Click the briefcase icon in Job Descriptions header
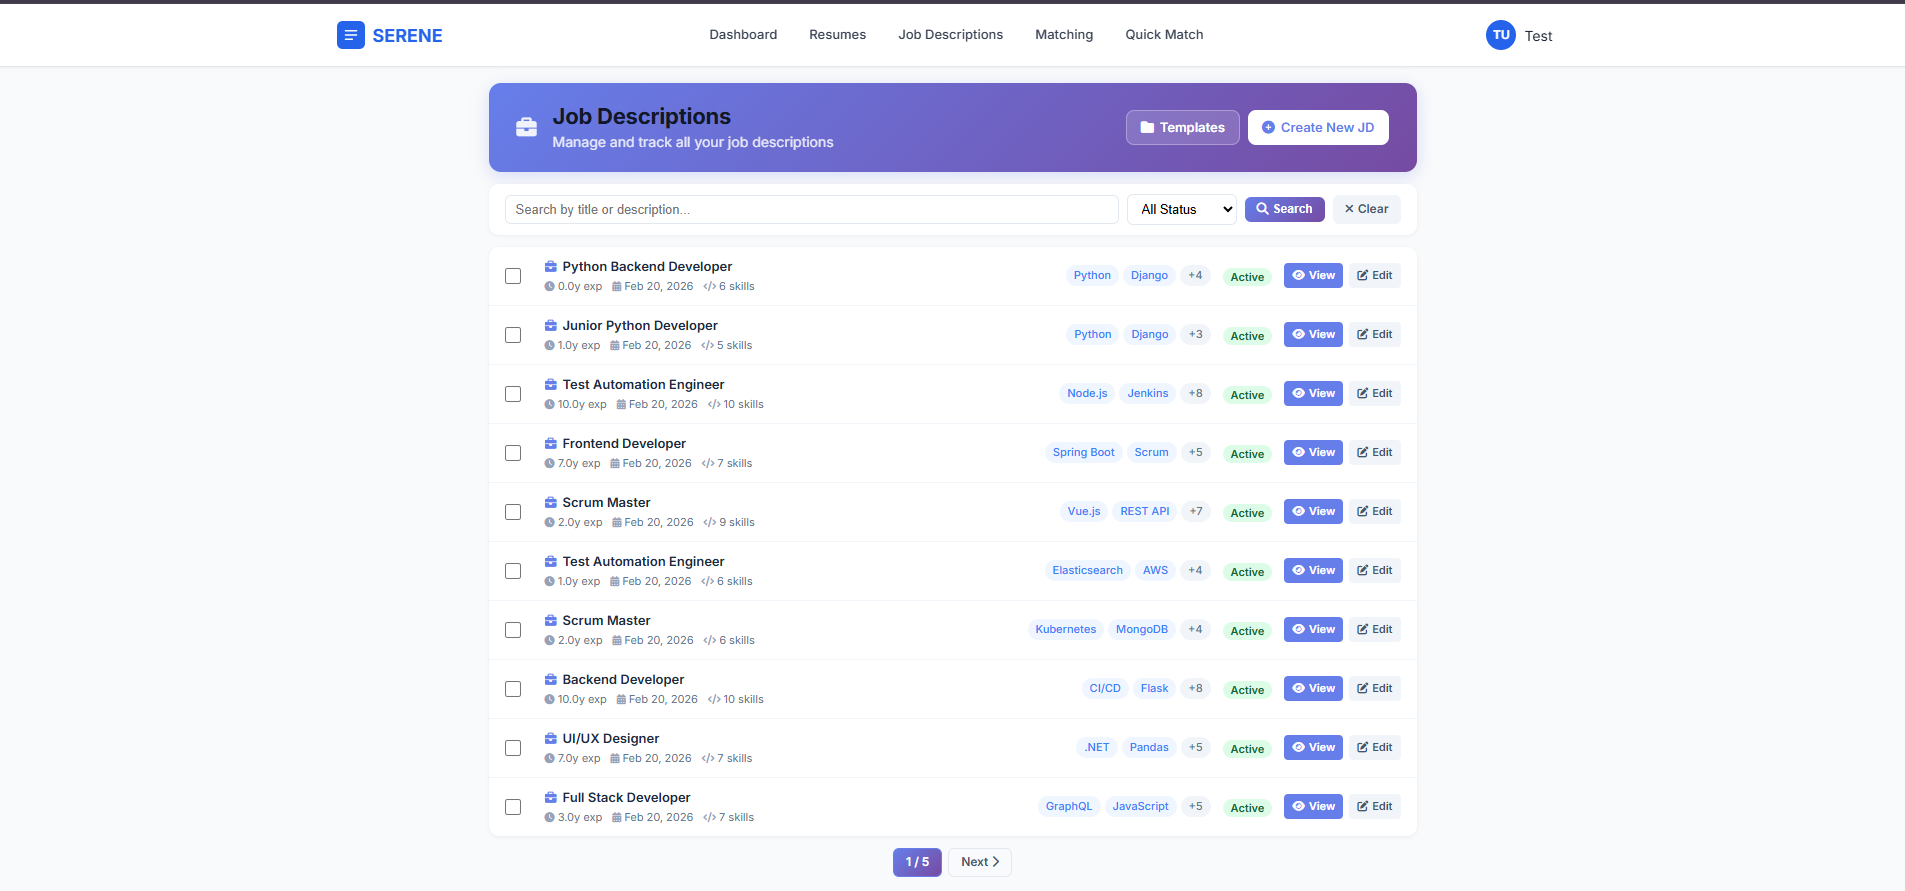This screenshot has width=1905, height=891. pyautogui.click(x=526, y=127)
